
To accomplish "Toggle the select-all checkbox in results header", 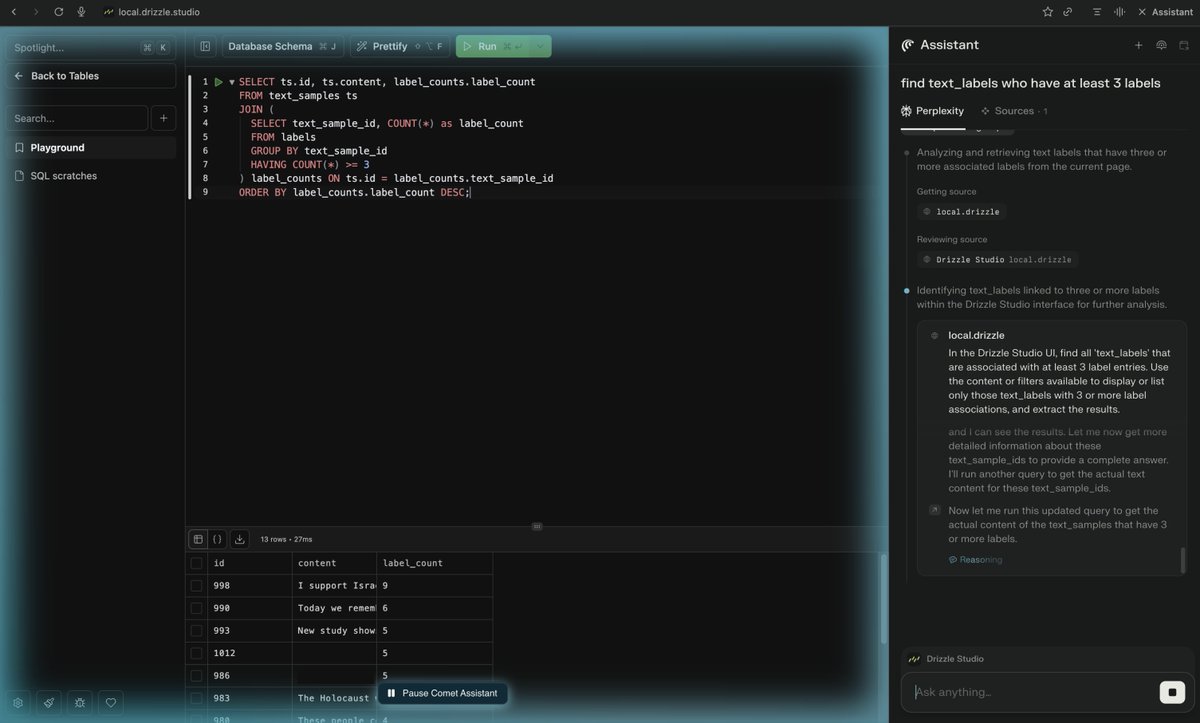I will pyautogui.click(x=196, y=563).
